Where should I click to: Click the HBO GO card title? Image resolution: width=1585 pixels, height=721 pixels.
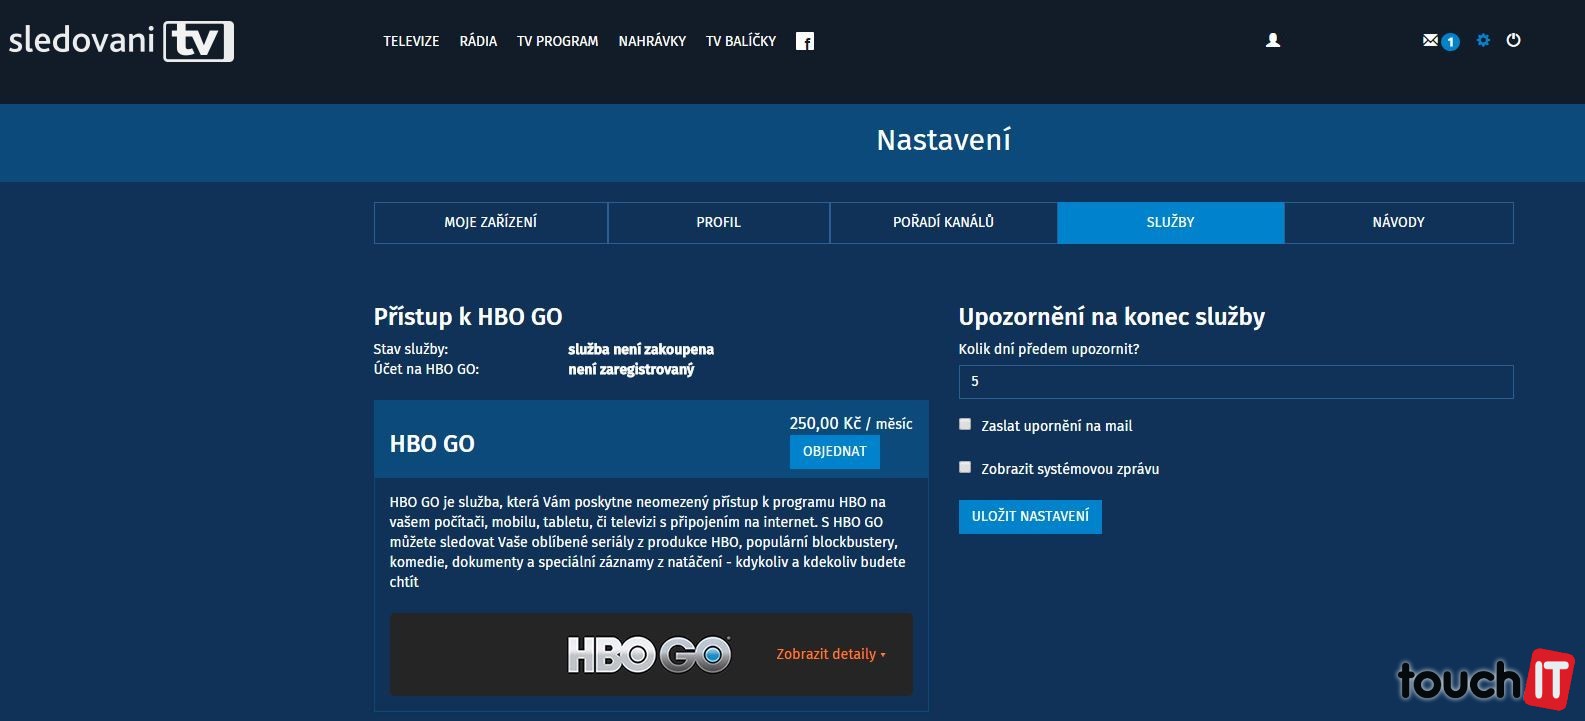click(432, 444)
